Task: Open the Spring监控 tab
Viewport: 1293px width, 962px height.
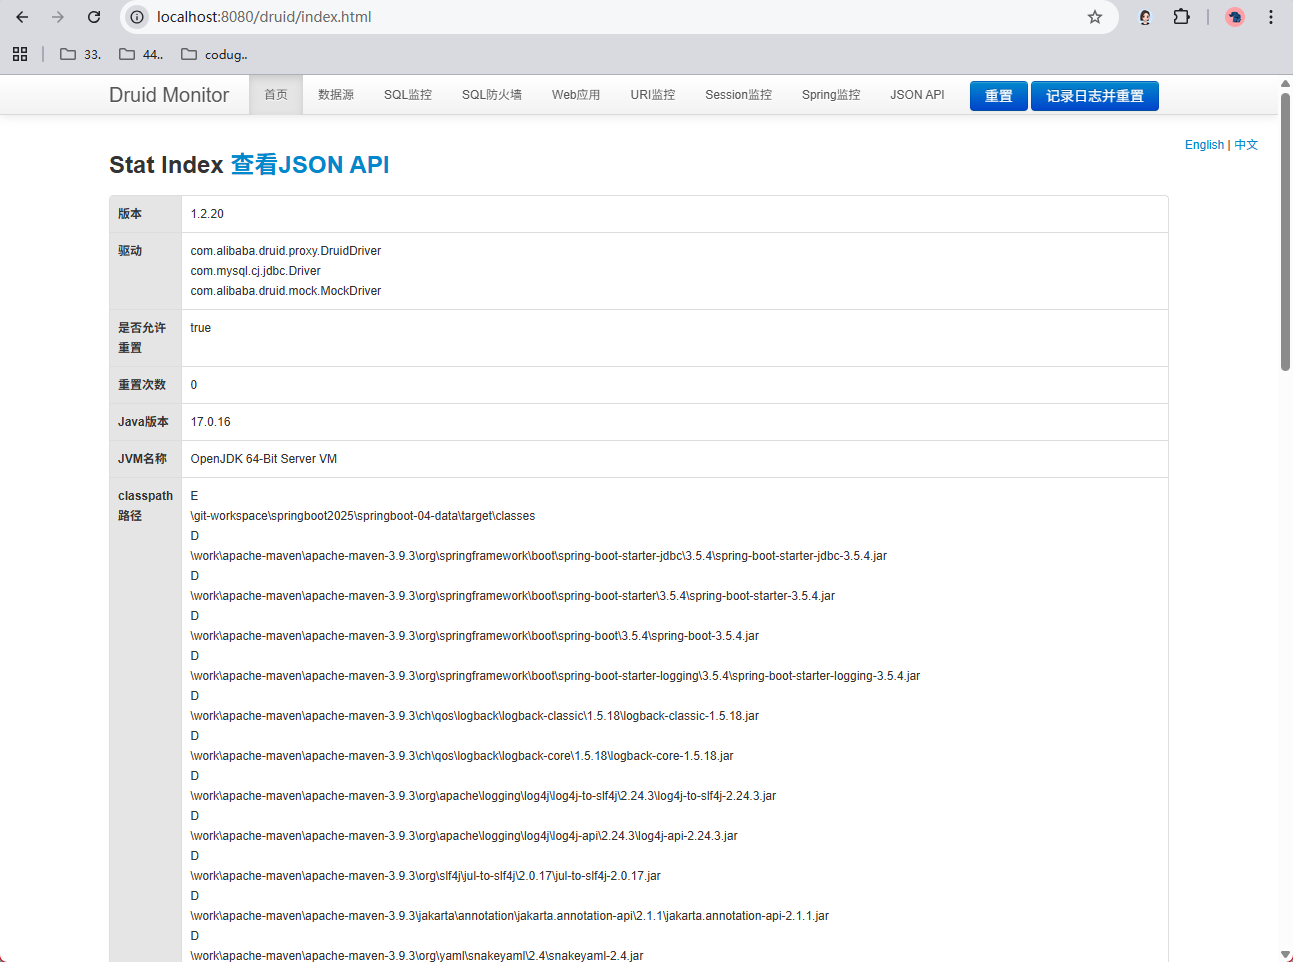Action: click(831, 95)
